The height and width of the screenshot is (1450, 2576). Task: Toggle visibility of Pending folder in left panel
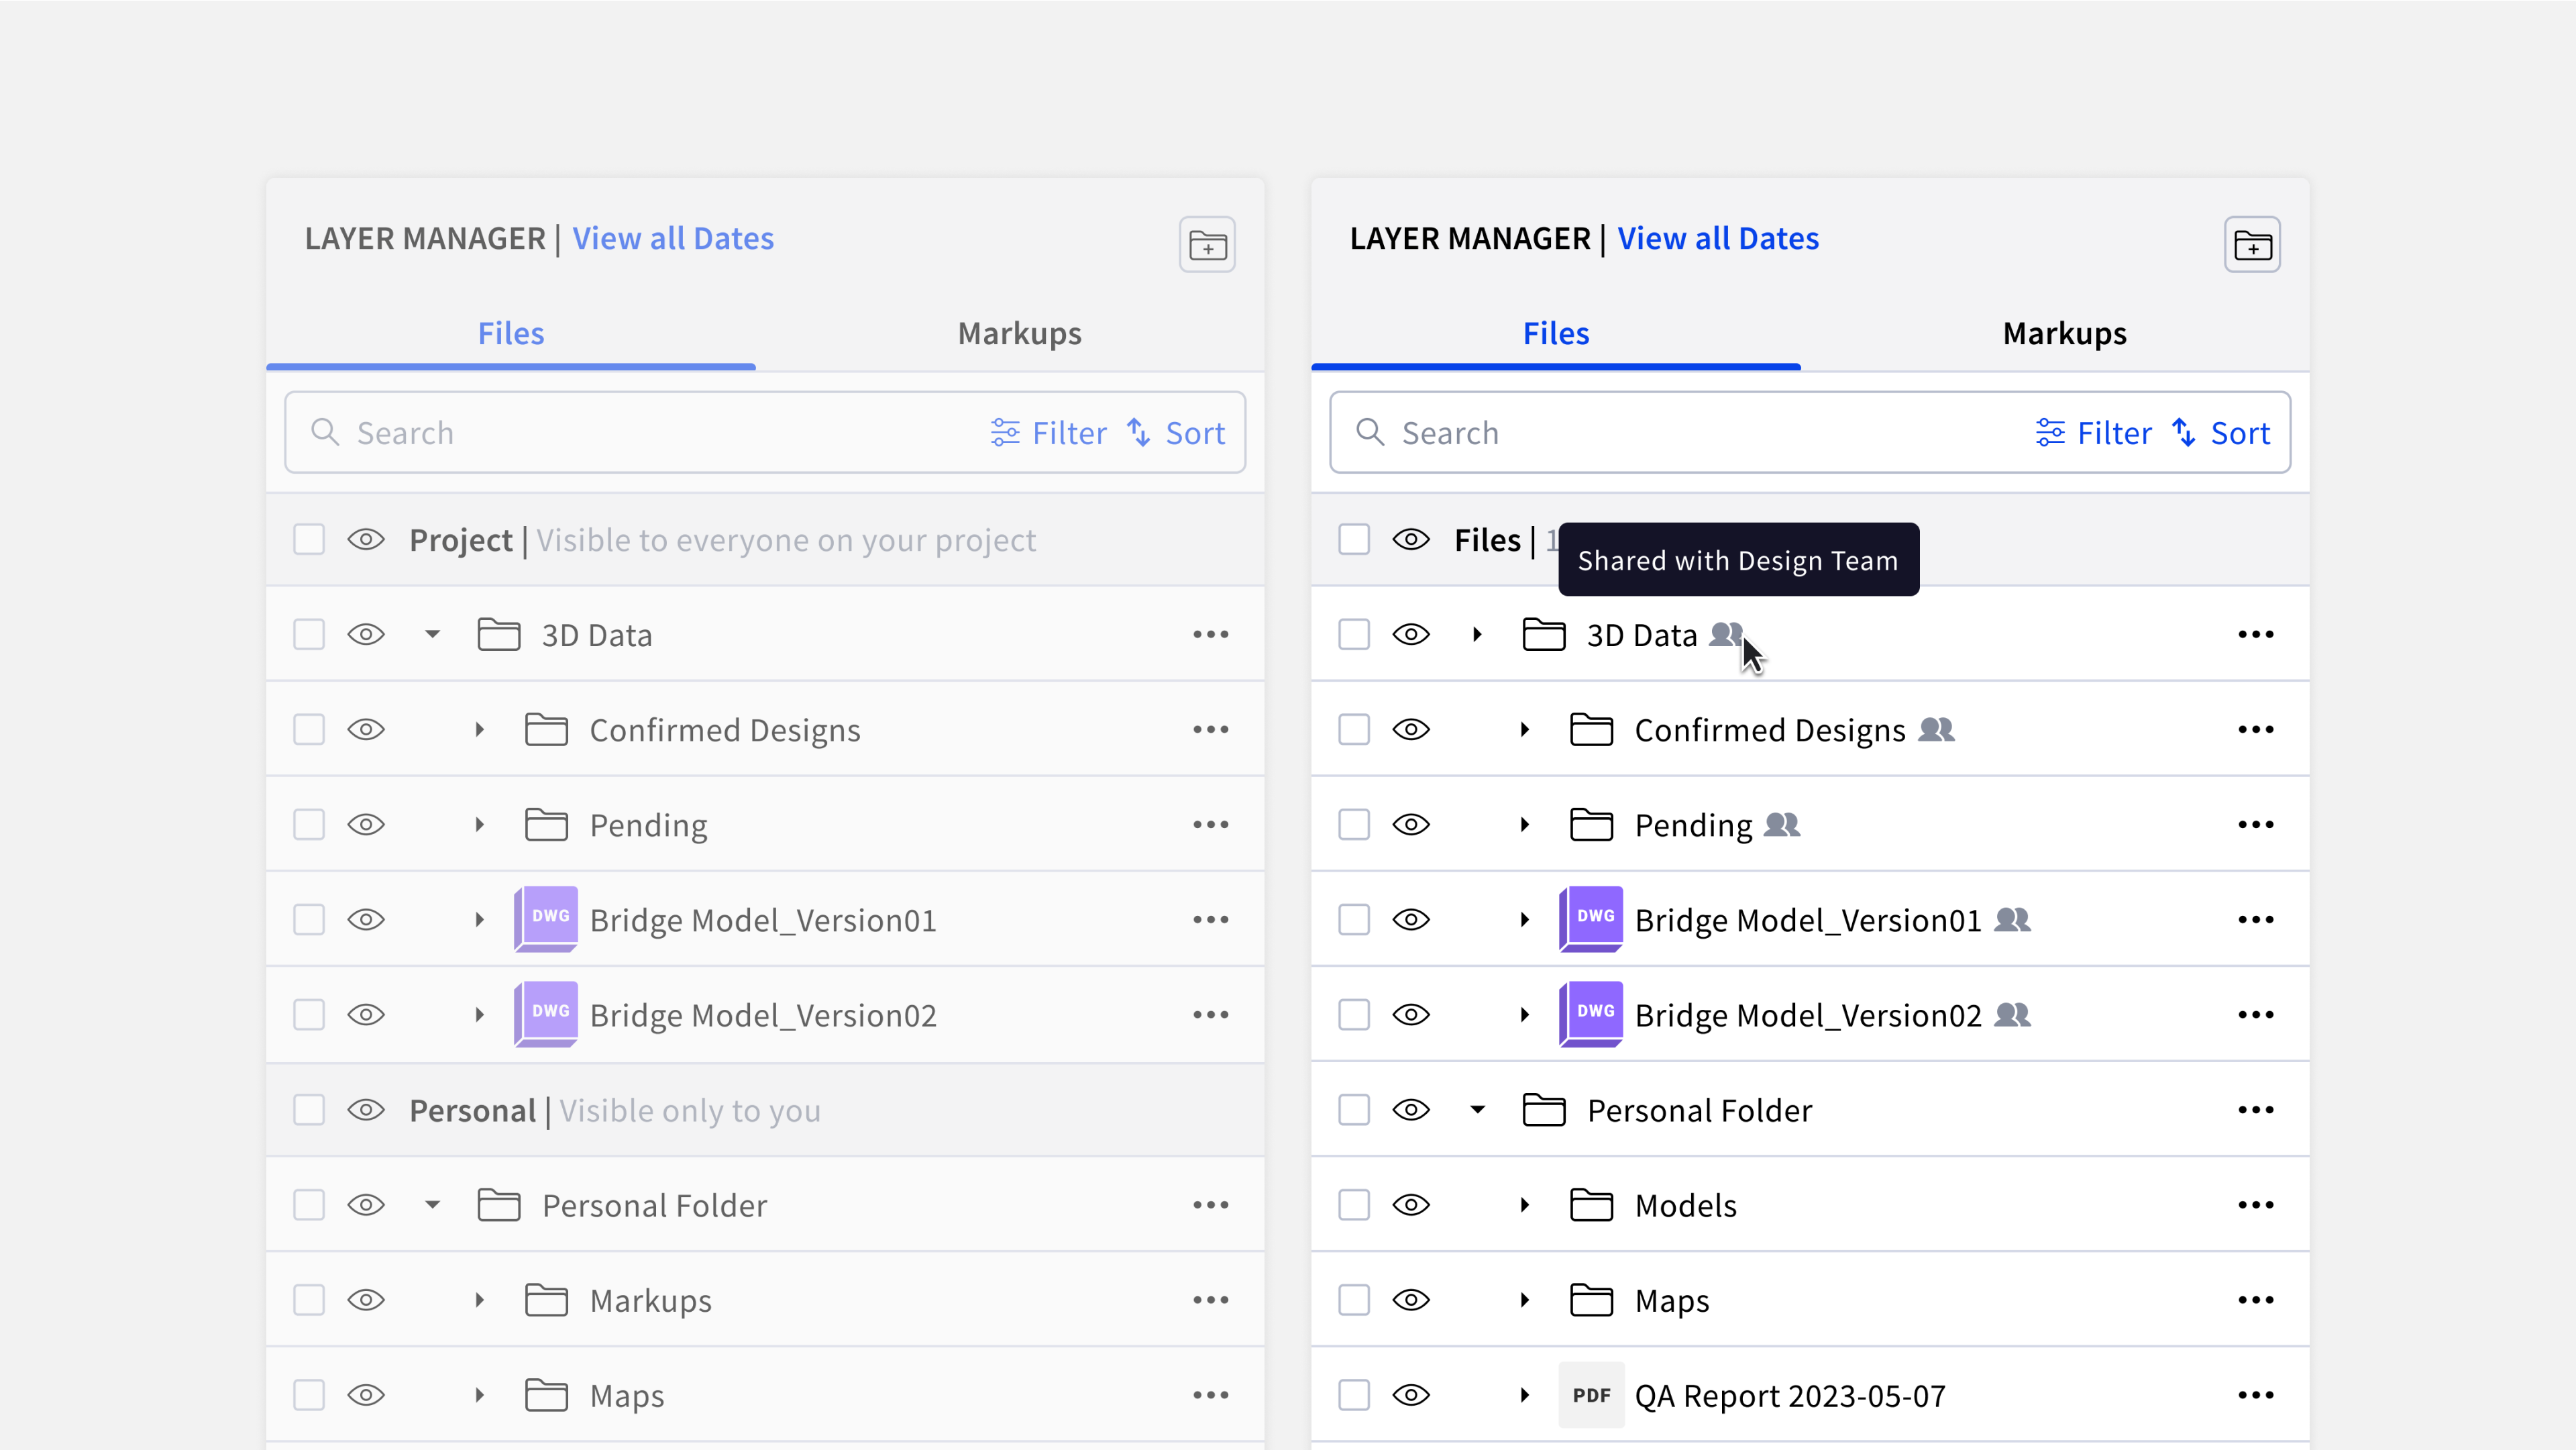pyautogui.click(x=366, y=824)
